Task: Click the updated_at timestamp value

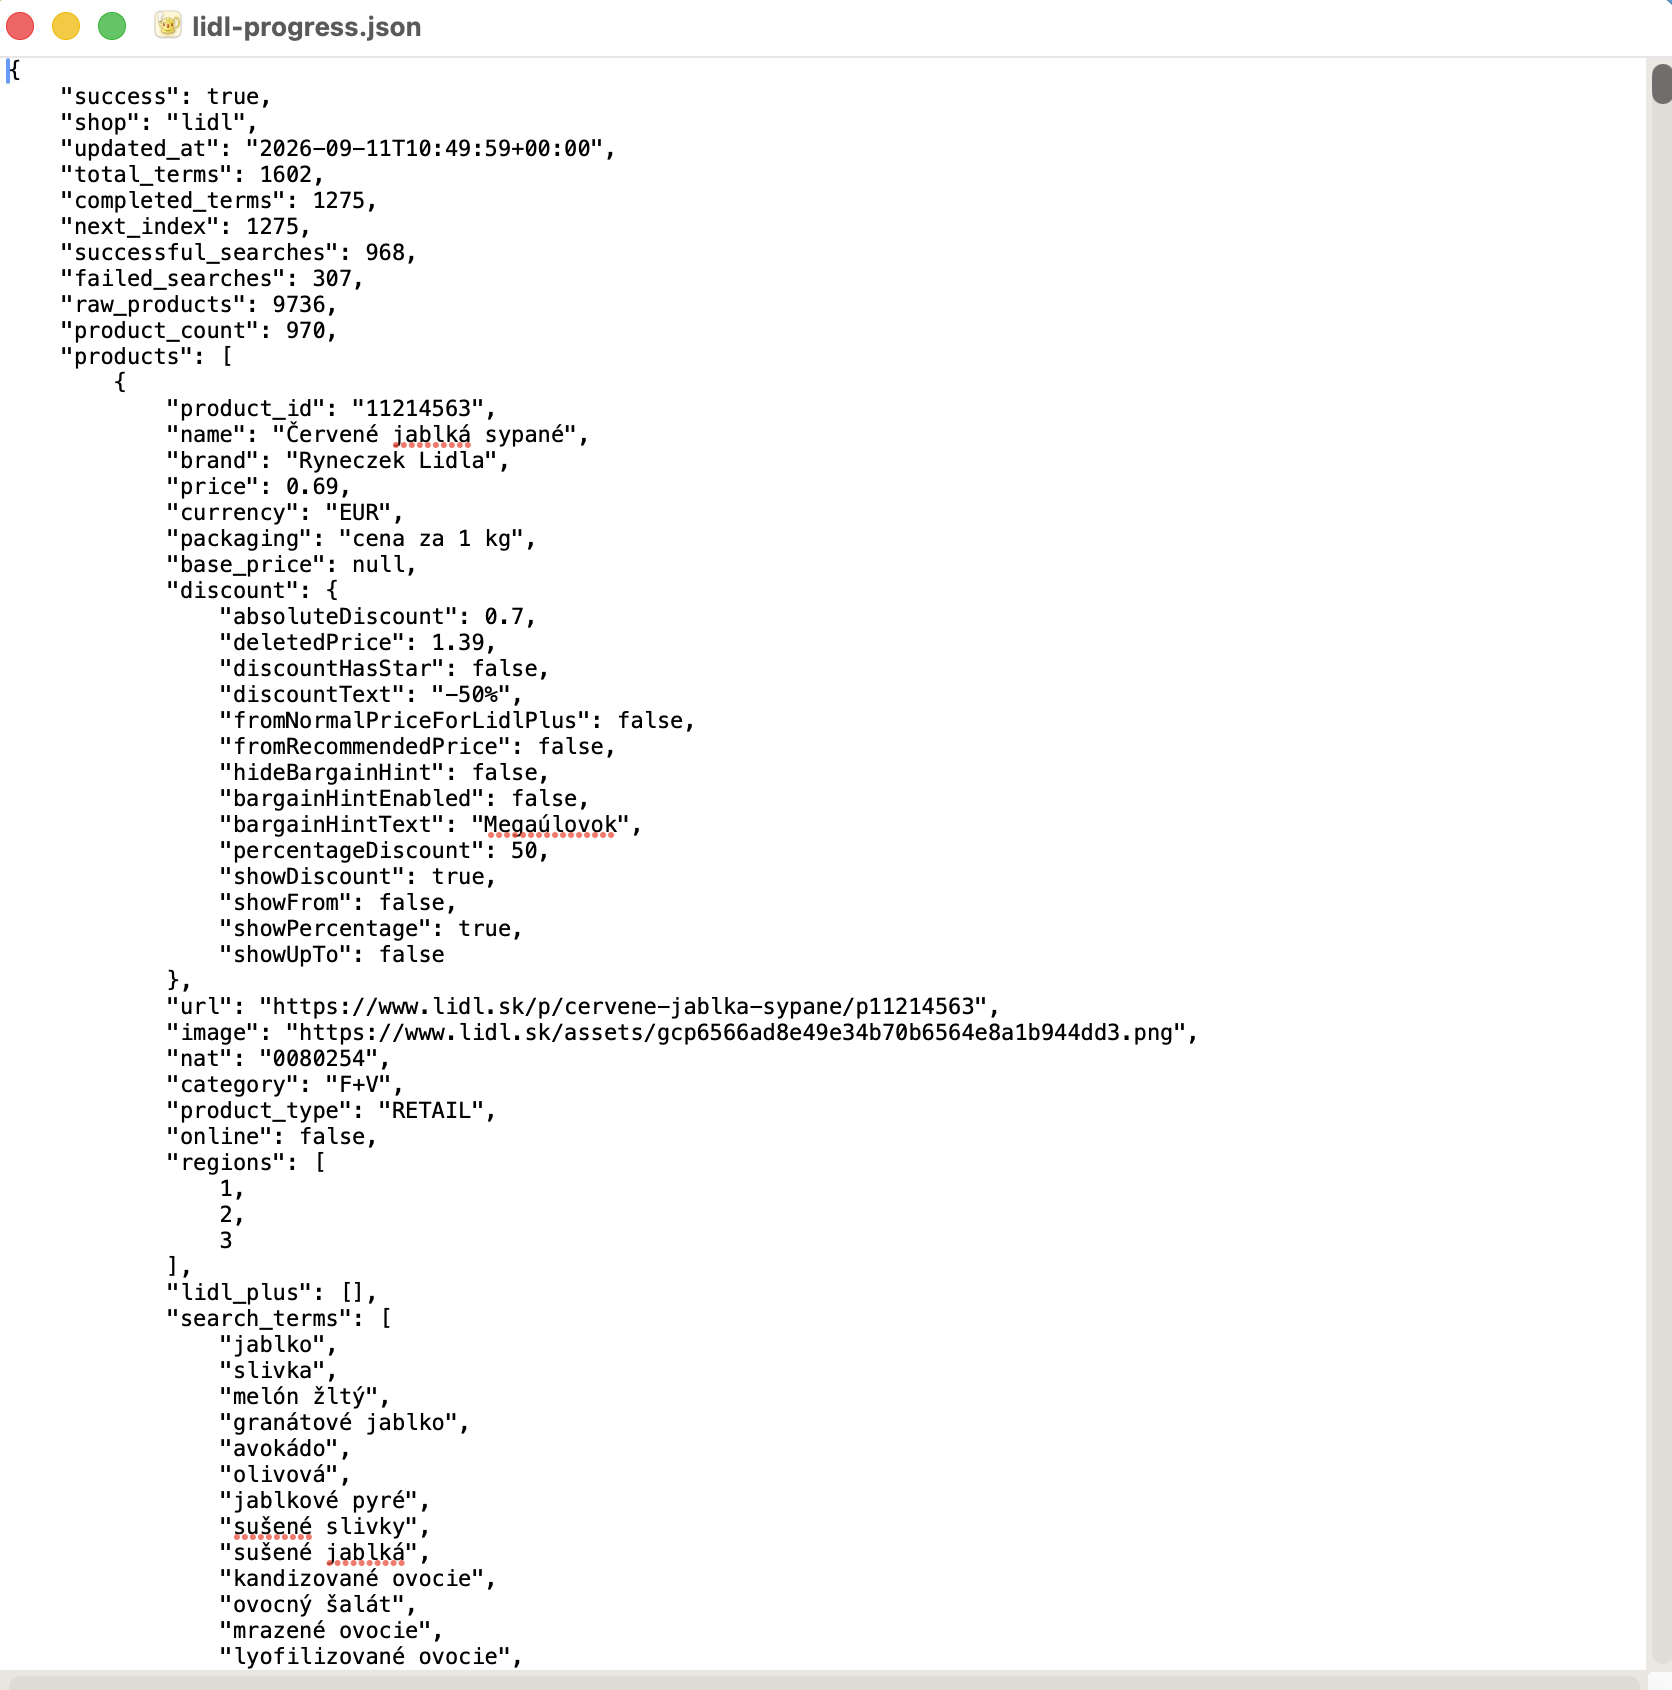Action: point(424,149)
